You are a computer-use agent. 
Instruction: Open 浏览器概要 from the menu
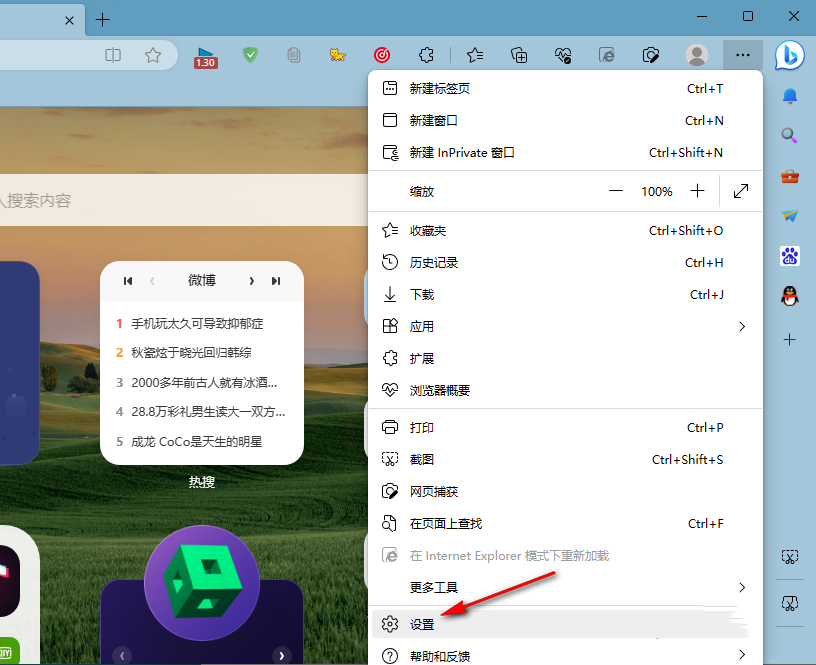(565, 390)
